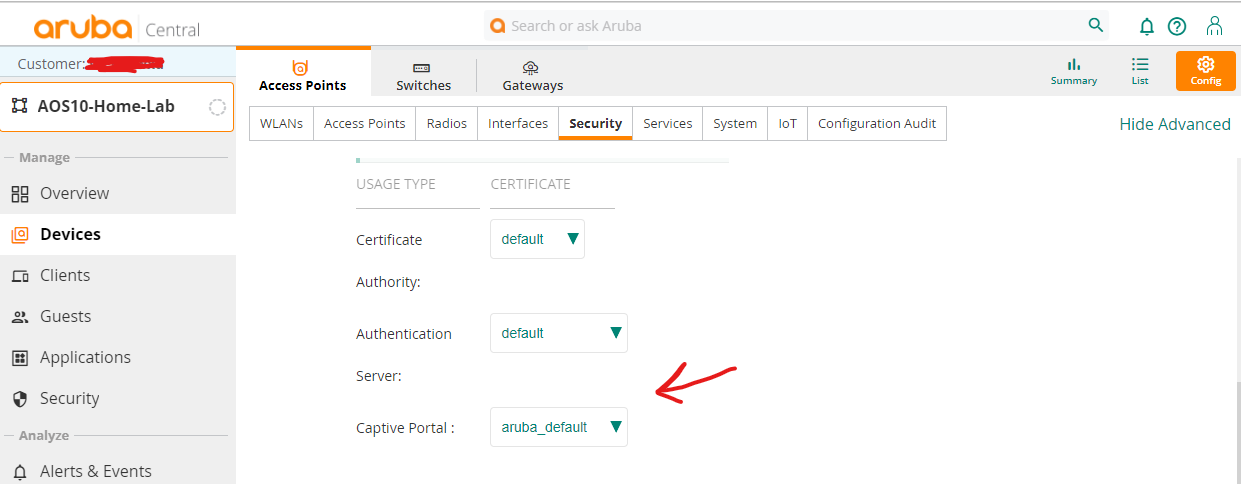This screenshot has height=484, width=1241.
Task: Open the Services tab
Action: (x=667, y=123)
